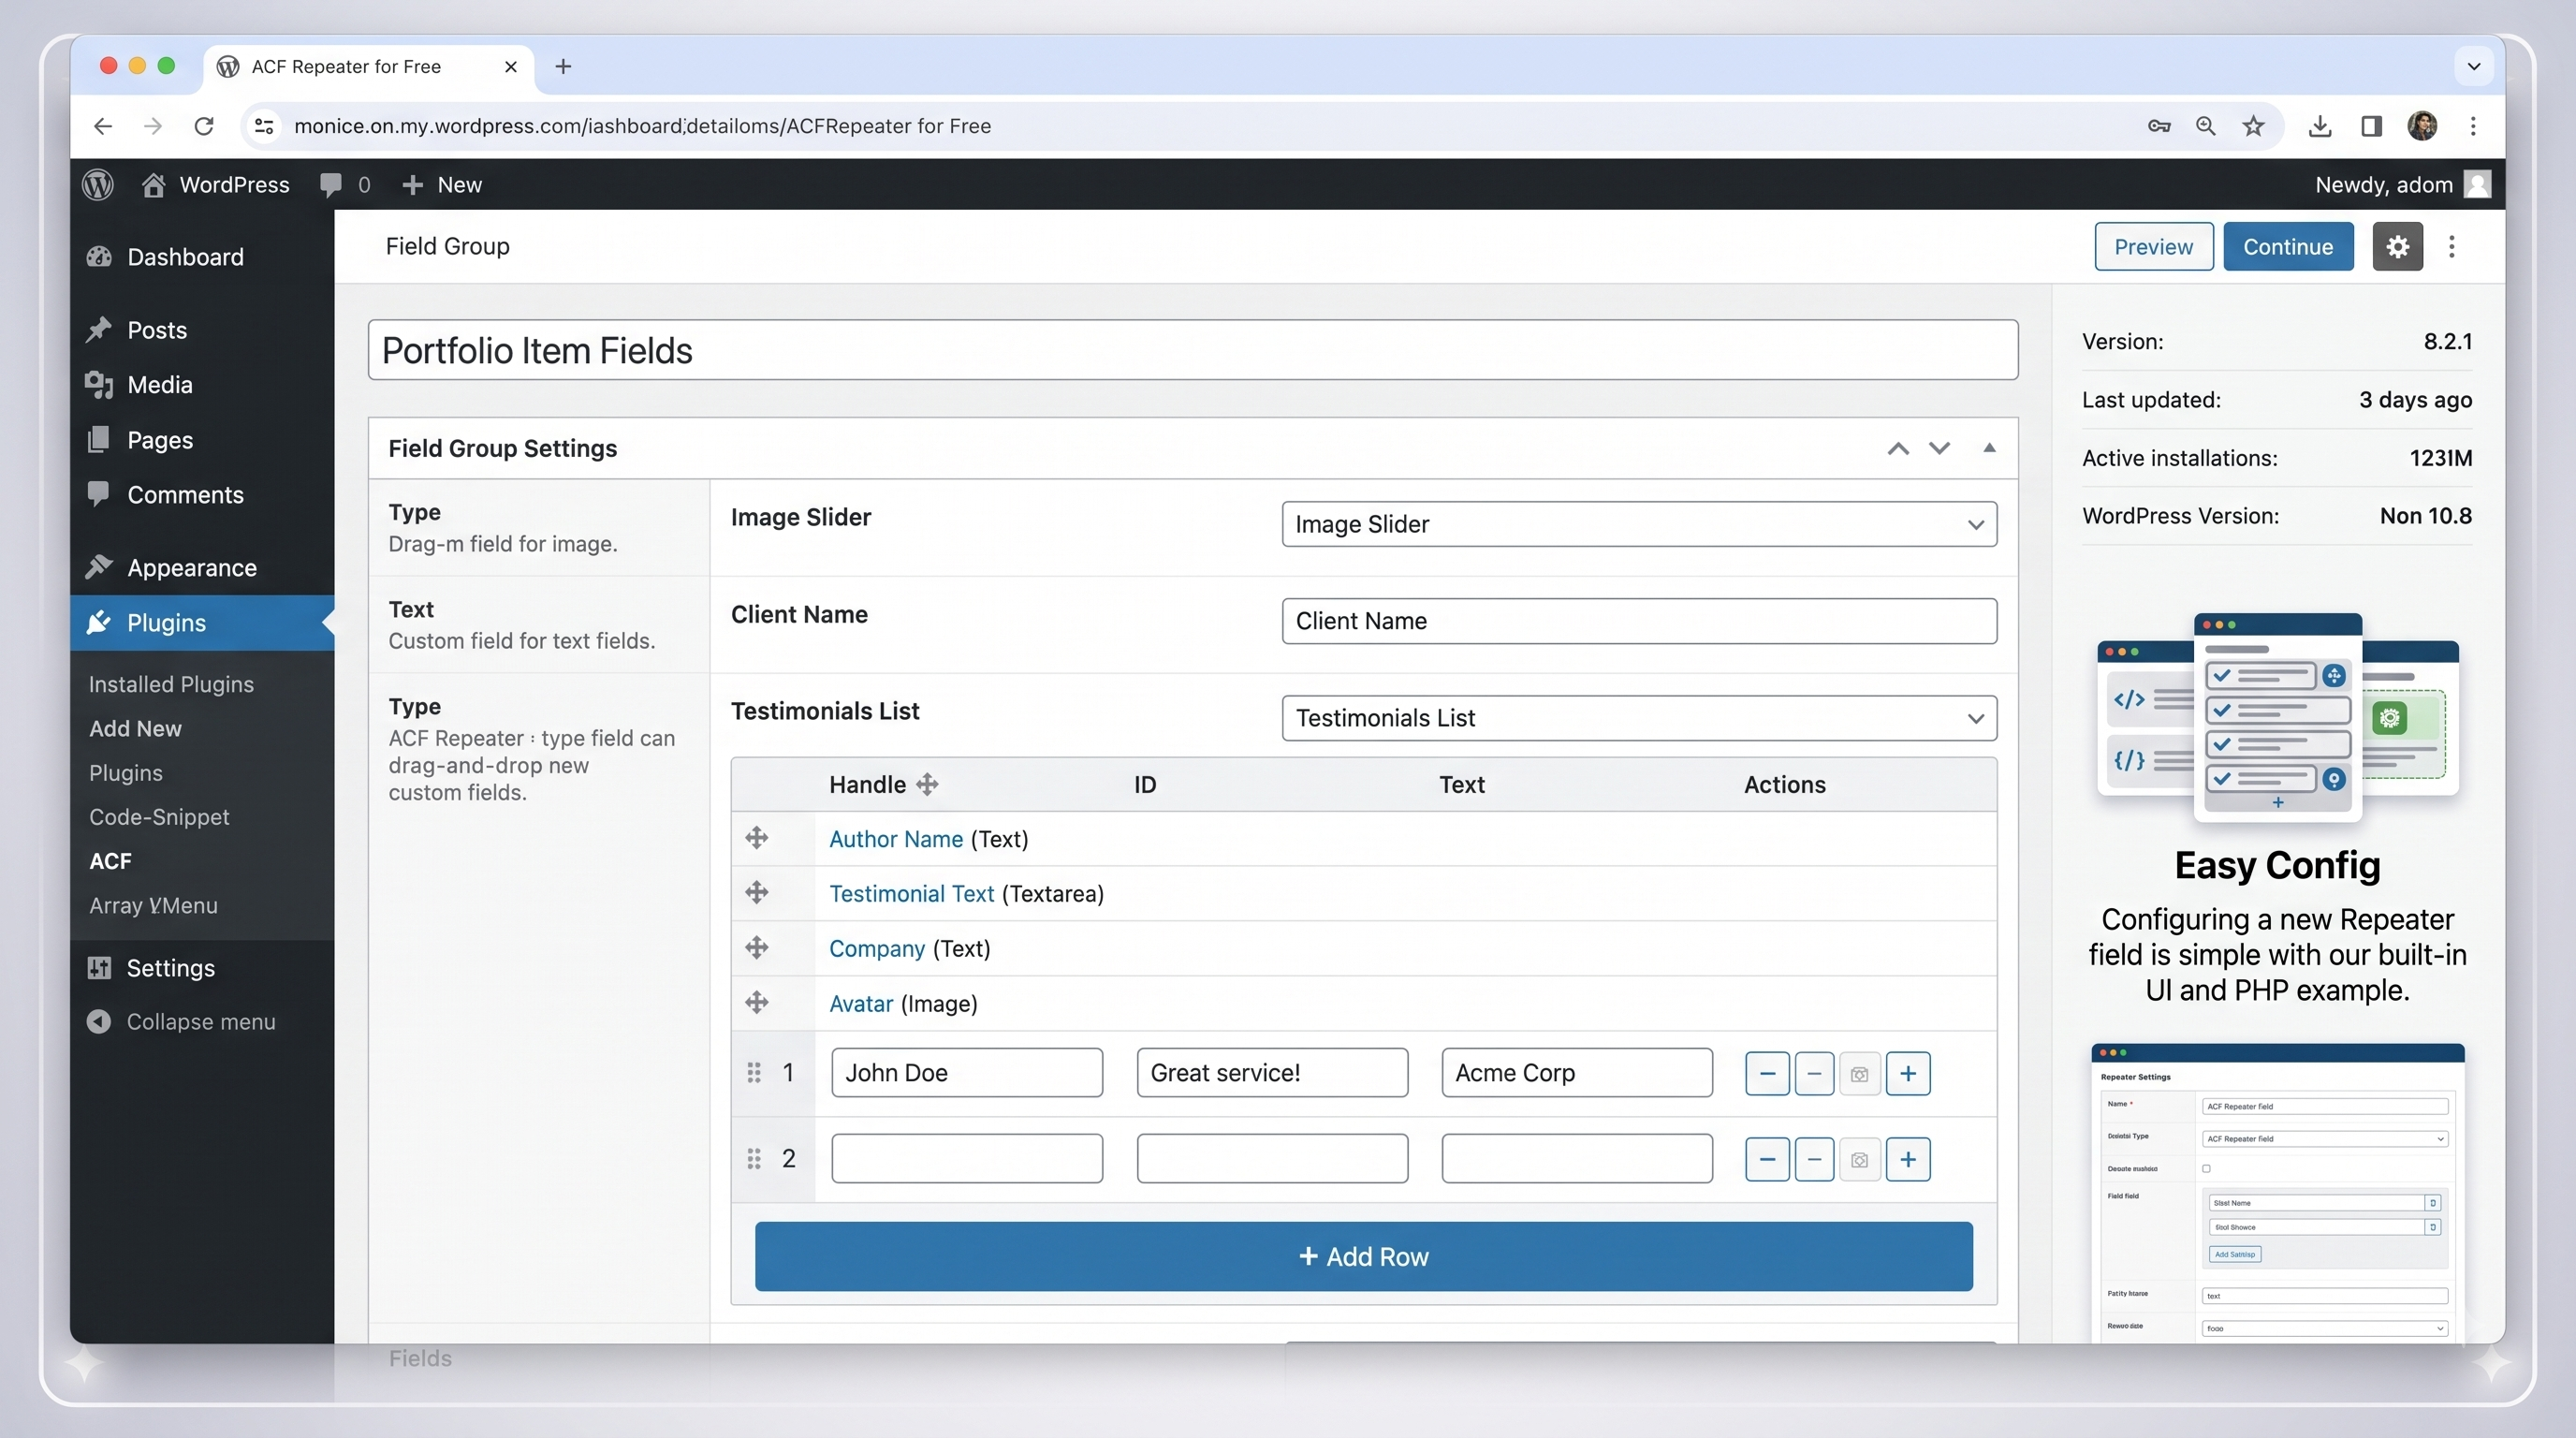Open the tab list chevron in Chrome
2576x1438 pixels.
pyautogui.click(x=2473, y=67)
